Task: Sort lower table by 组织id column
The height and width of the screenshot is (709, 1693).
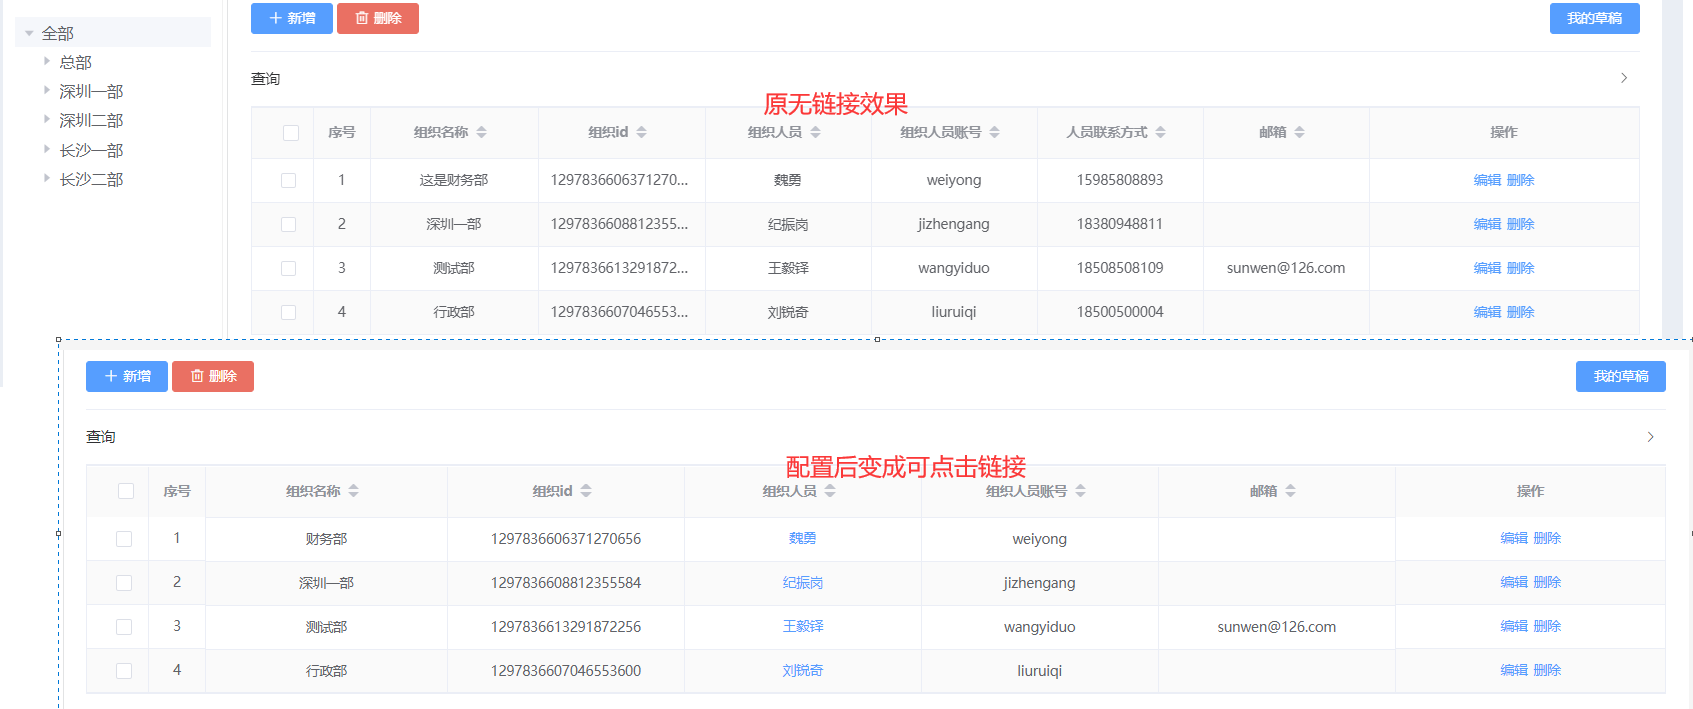Action: tap(586, 491)
